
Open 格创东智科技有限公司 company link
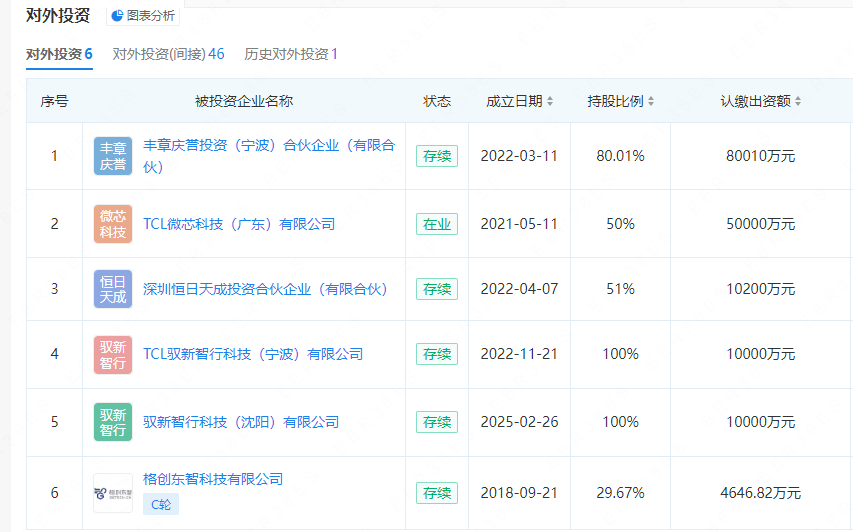click(213, 479)
